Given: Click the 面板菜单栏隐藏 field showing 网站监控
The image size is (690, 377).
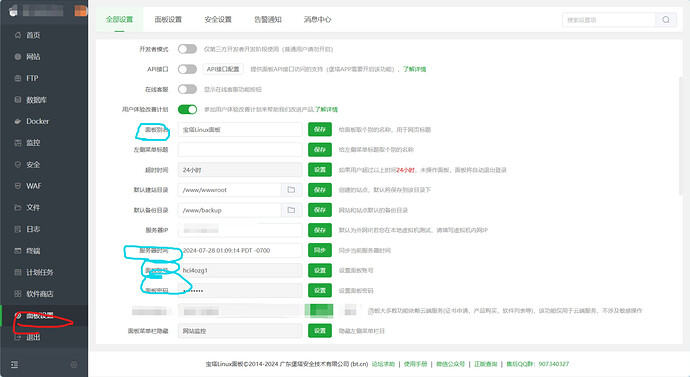Looking at the screenshot, I should [240, 331].
